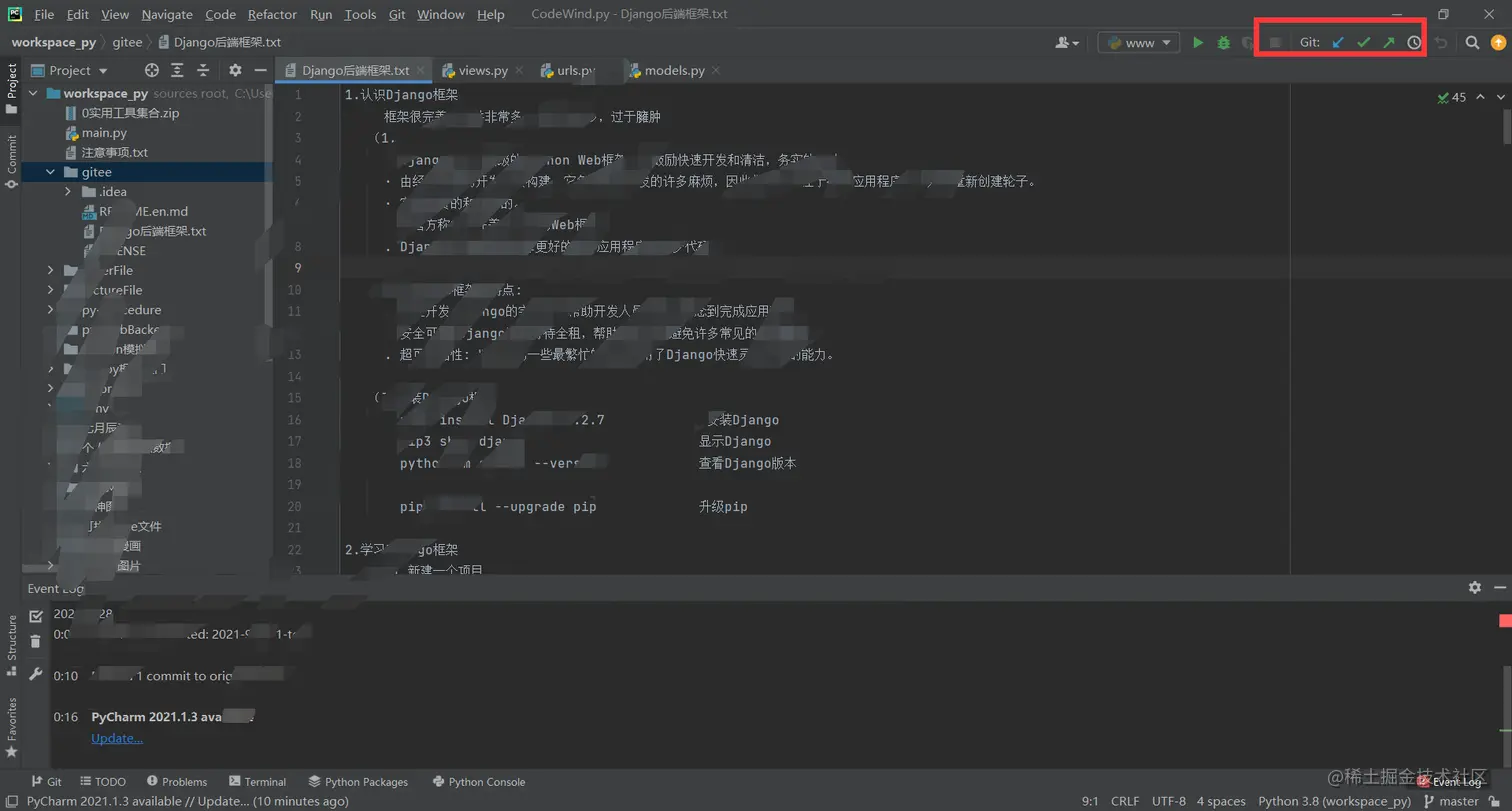
Task: Click the tool windows quick-access icon in status bar
Action: pos(11,802)
